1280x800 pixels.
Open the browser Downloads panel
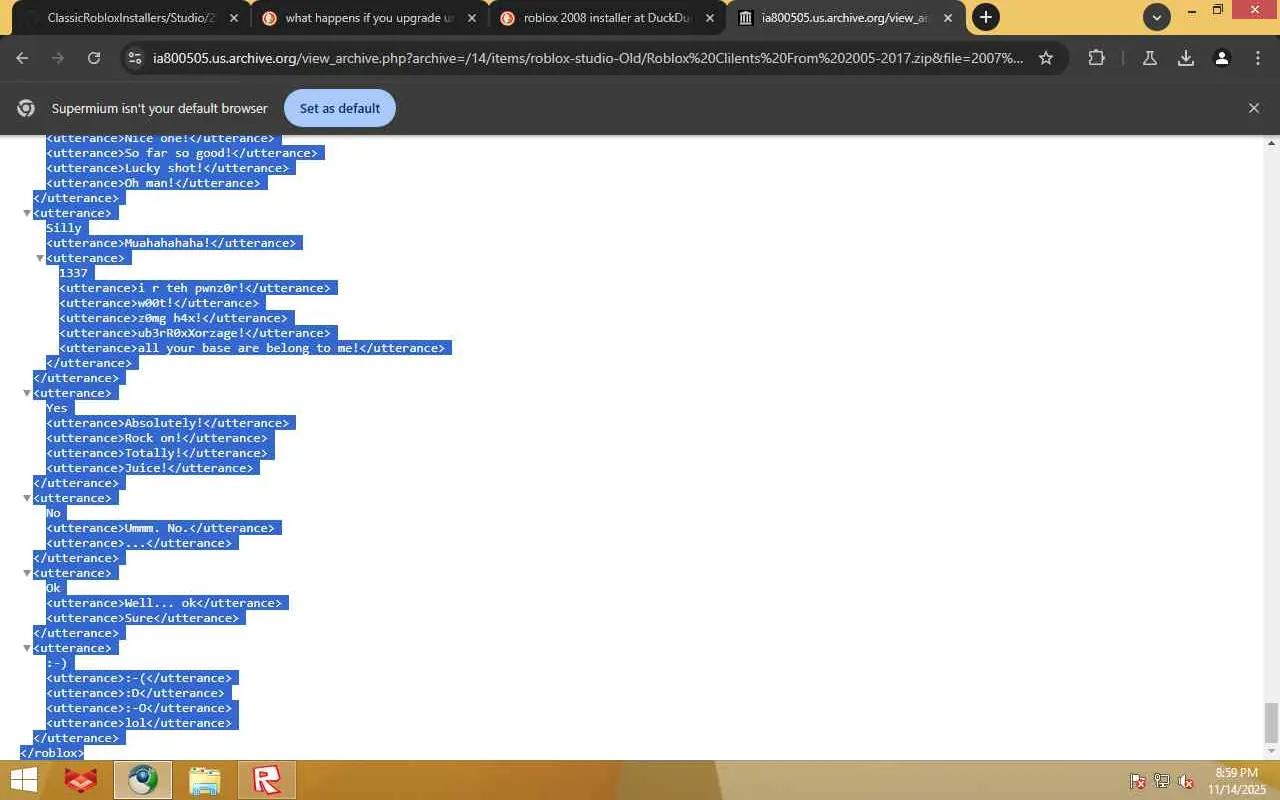[1186, 58]
